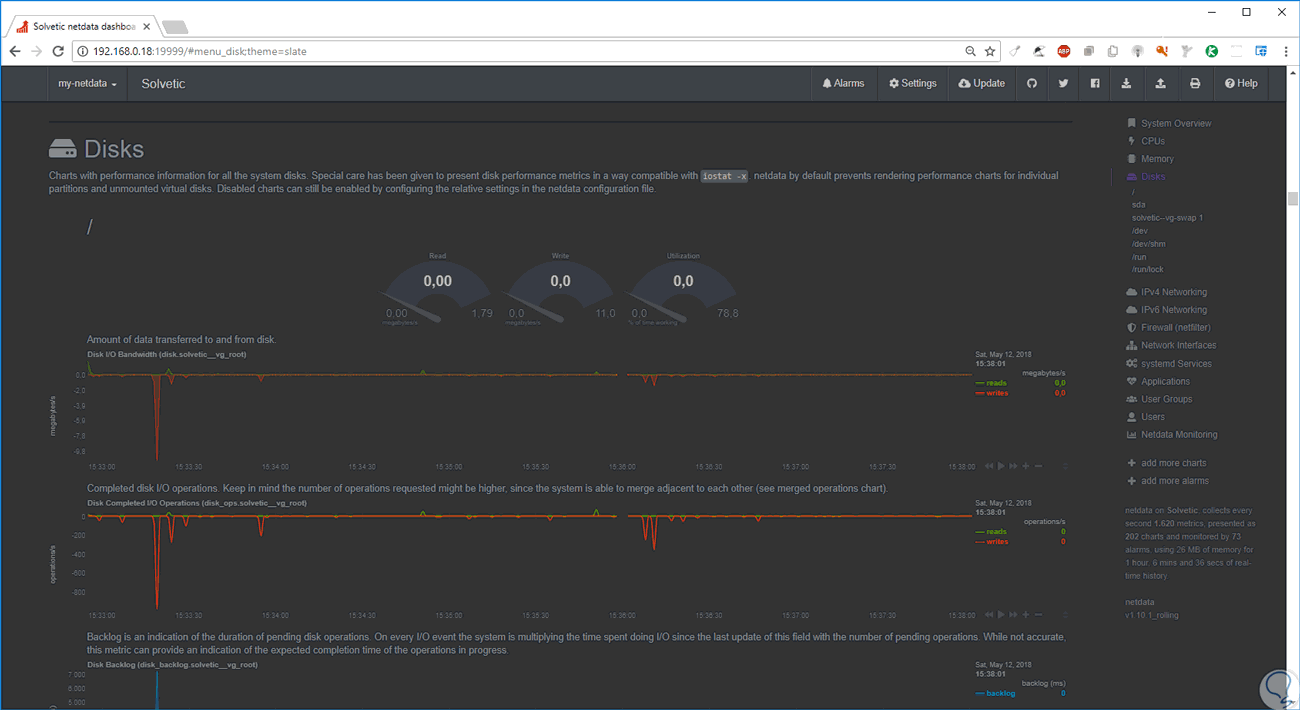Viewport: 1300px width, 710px height.
Task: Click the Disk I/O Bandwidth chart resize handle
Action: (1065, 467)
